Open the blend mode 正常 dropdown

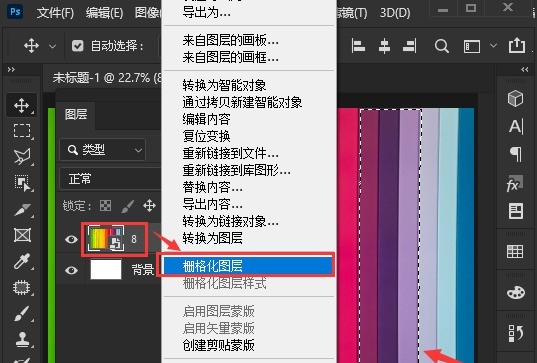(x=110, y=179)
